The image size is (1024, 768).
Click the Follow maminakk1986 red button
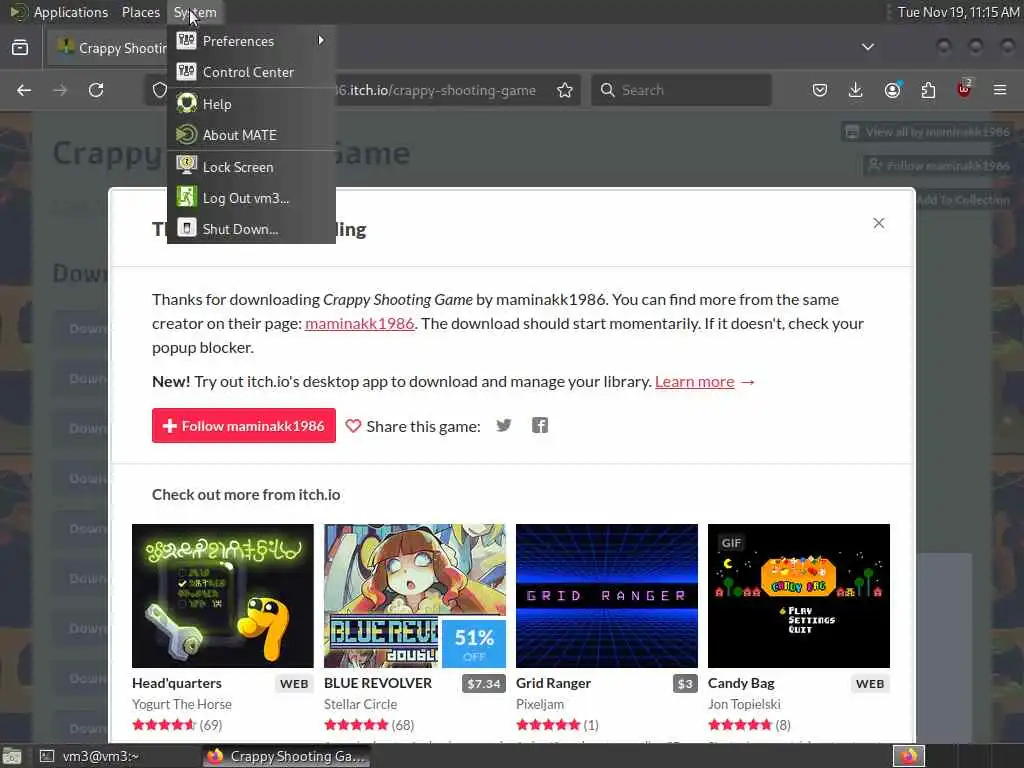[244, 426]
